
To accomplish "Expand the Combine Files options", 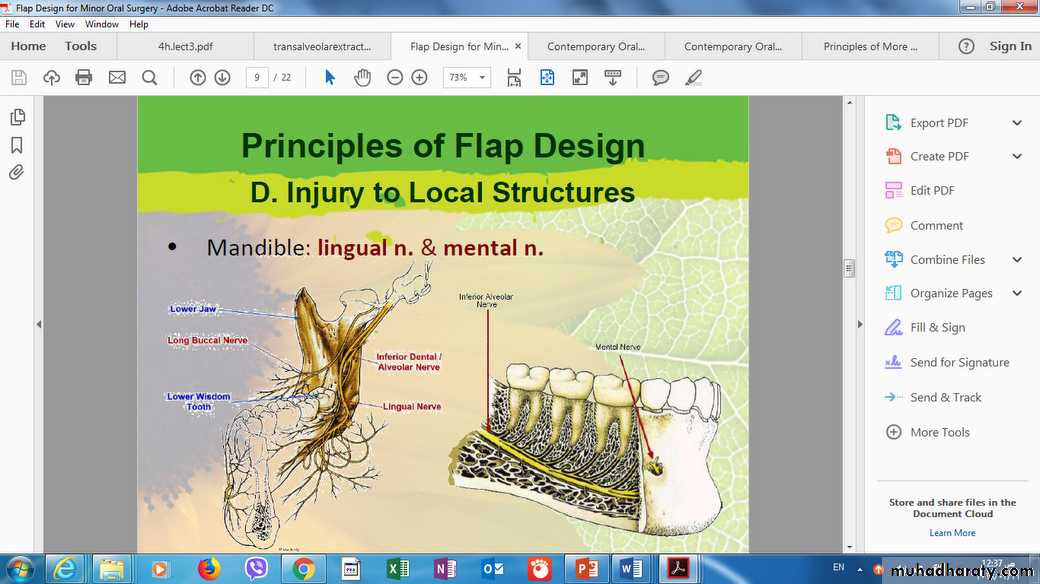I will pyautogui.click(x=1017, y=260).
